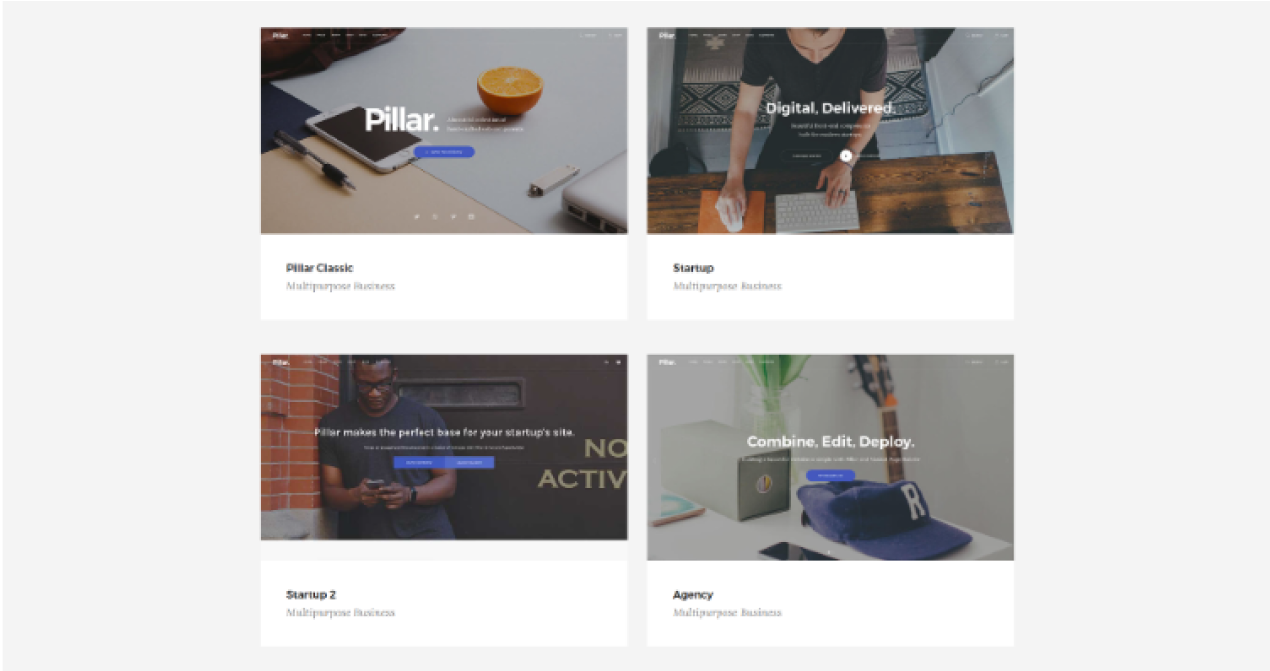This screenshot has height=671, width=1270.
Task: Click first social icon in Pillar Classic preview
Action: (x=417, y=216)
